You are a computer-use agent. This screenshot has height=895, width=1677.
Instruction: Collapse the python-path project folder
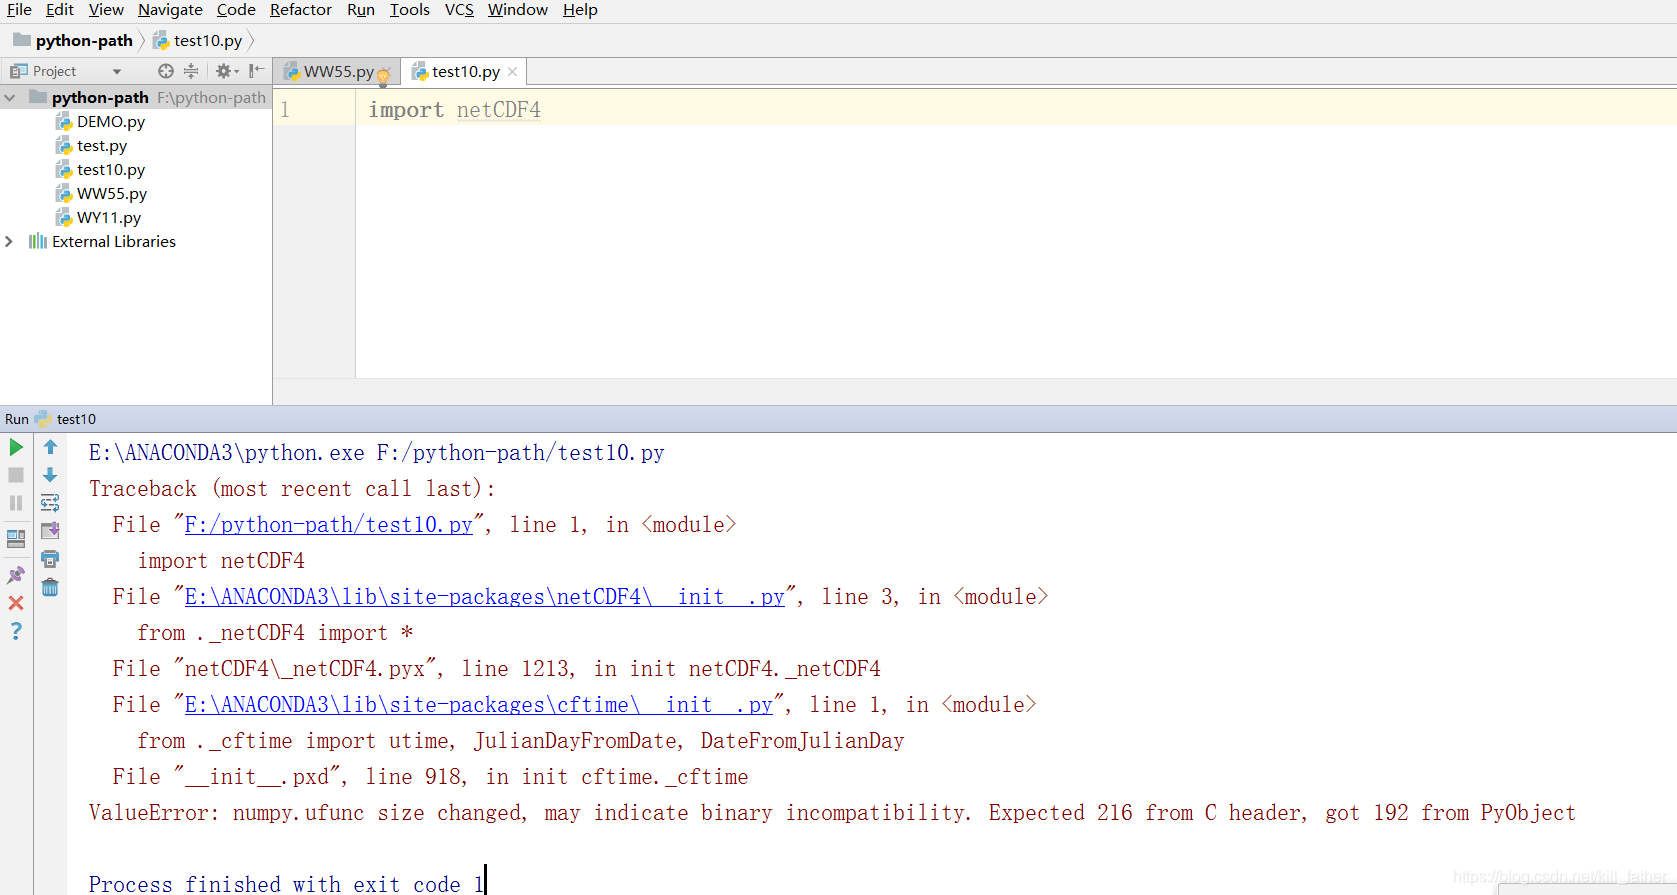(9, 97)
